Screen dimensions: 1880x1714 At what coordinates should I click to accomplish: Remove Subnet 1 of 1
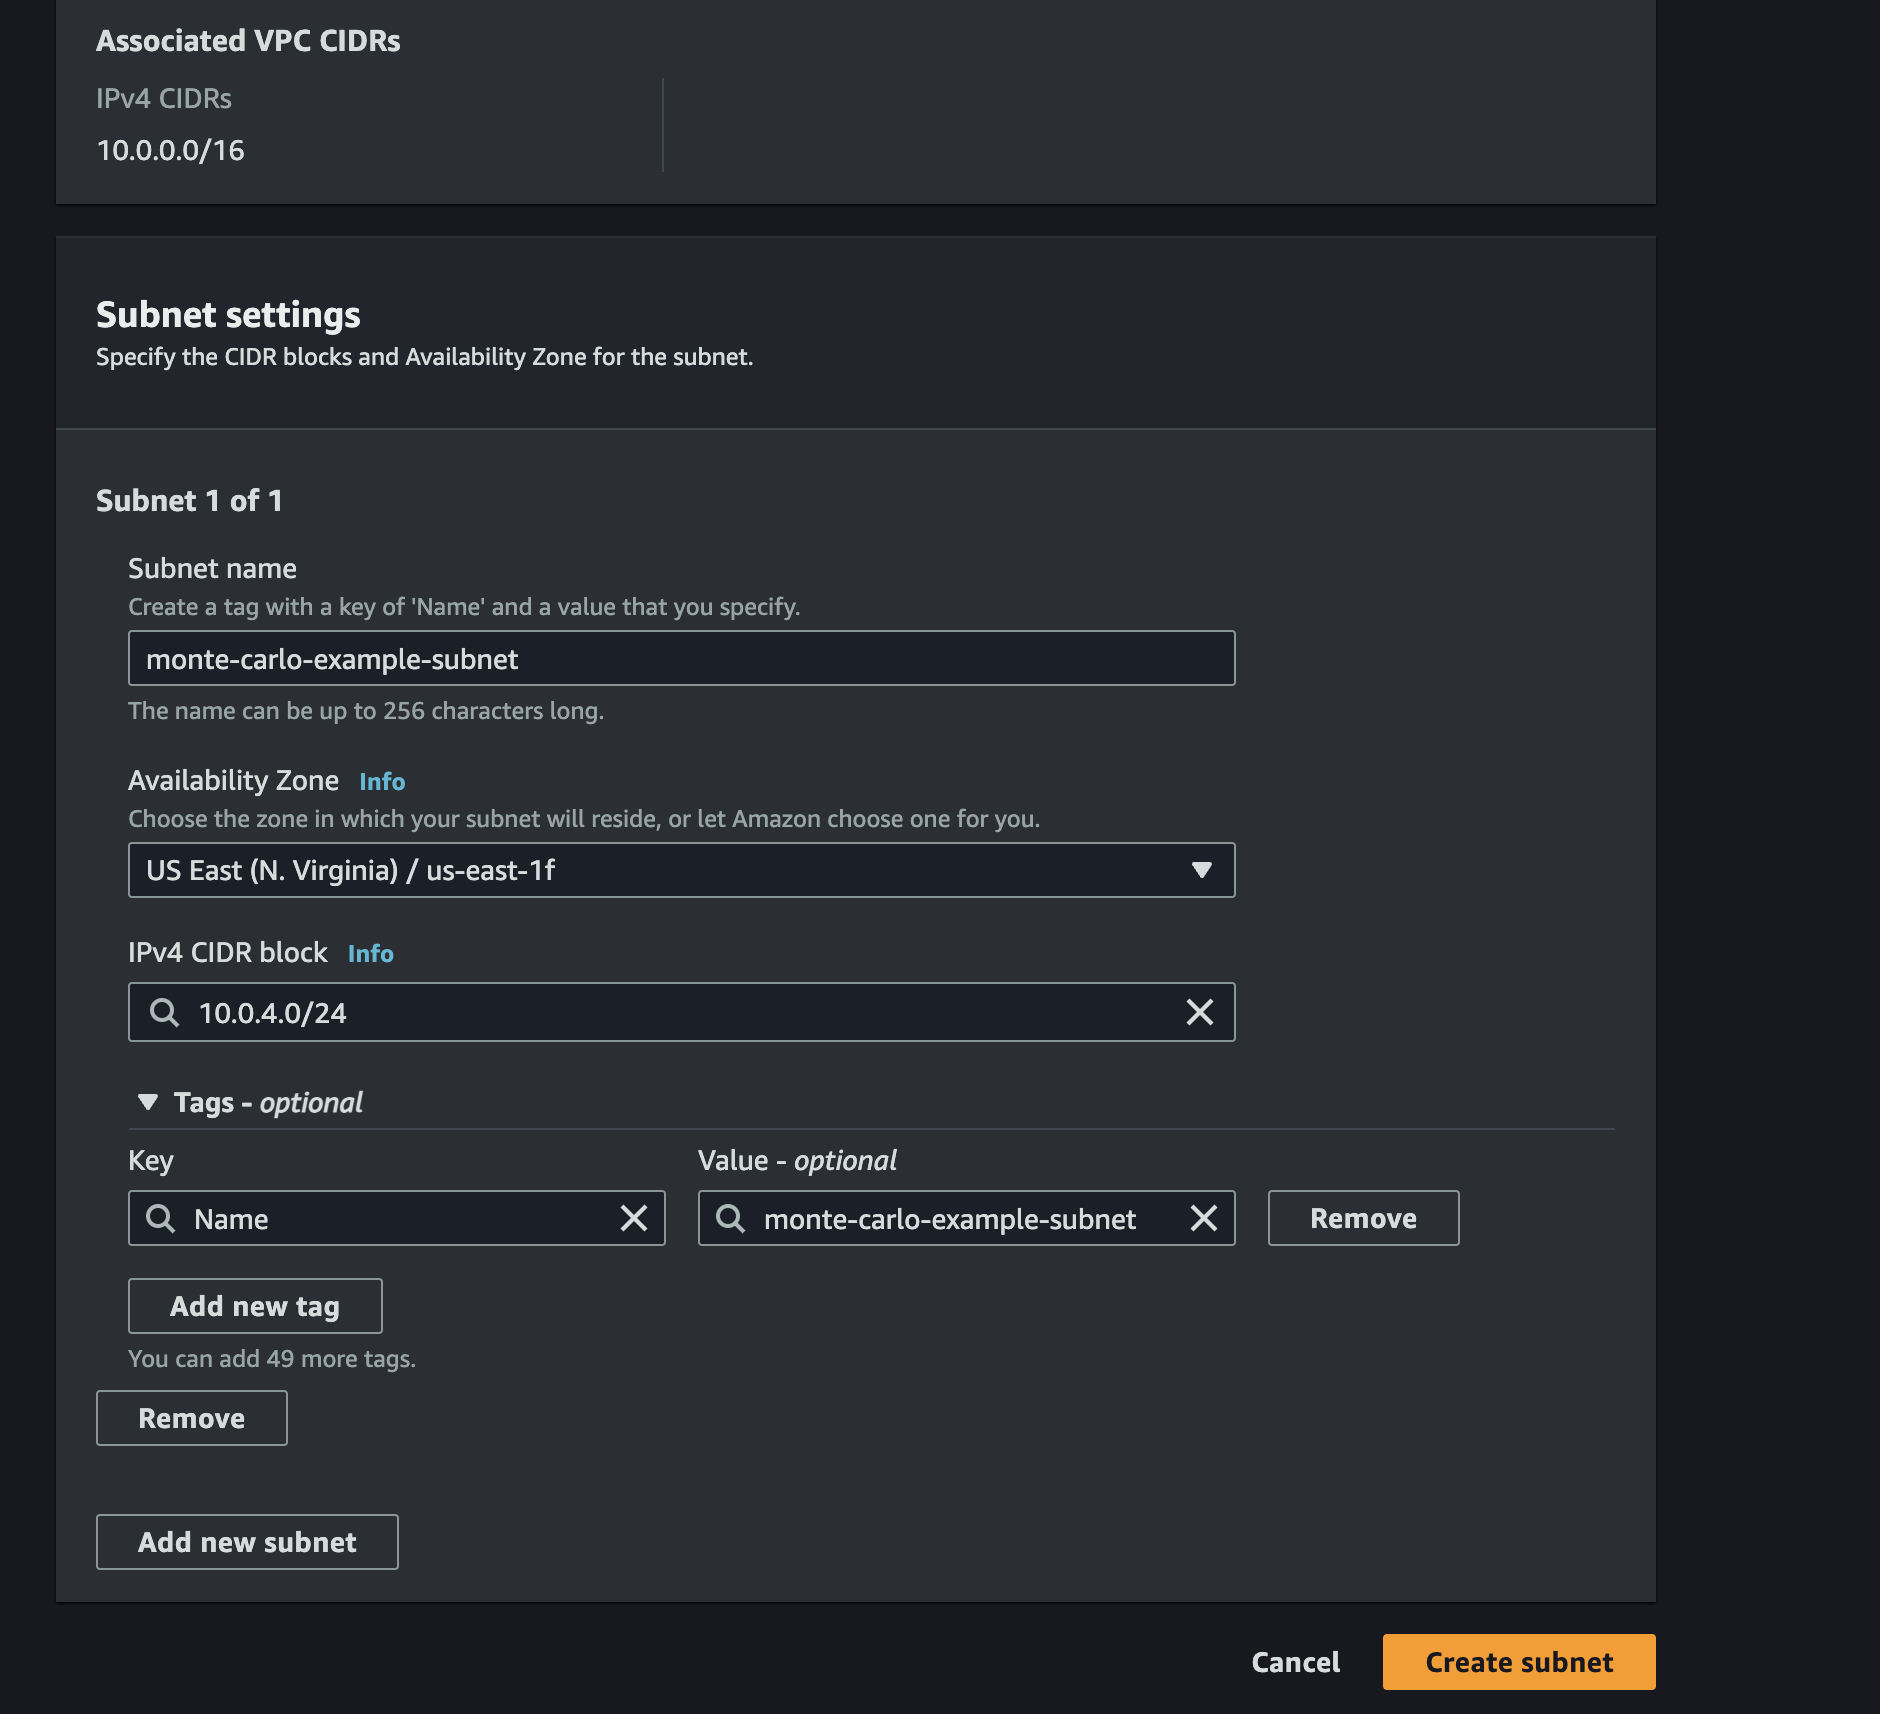(x=191, y=1418)
